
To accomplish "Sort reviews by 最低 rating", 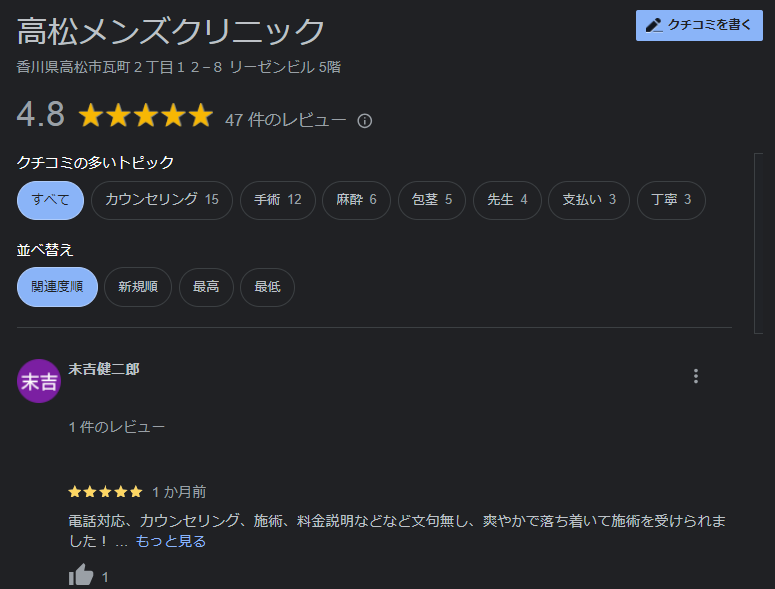I will tap(267, 287).
